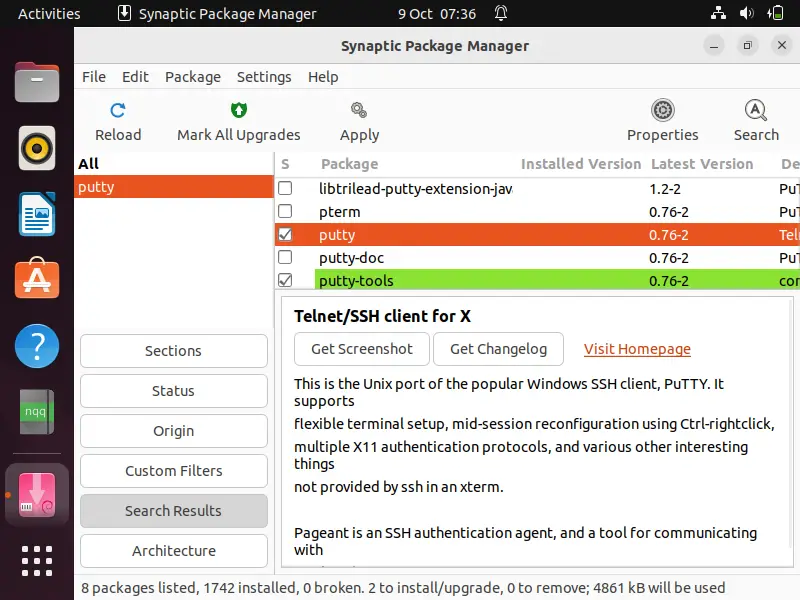800x600 pixels.
Task: Click the Get Changelog button
Action: click(498, 349)
